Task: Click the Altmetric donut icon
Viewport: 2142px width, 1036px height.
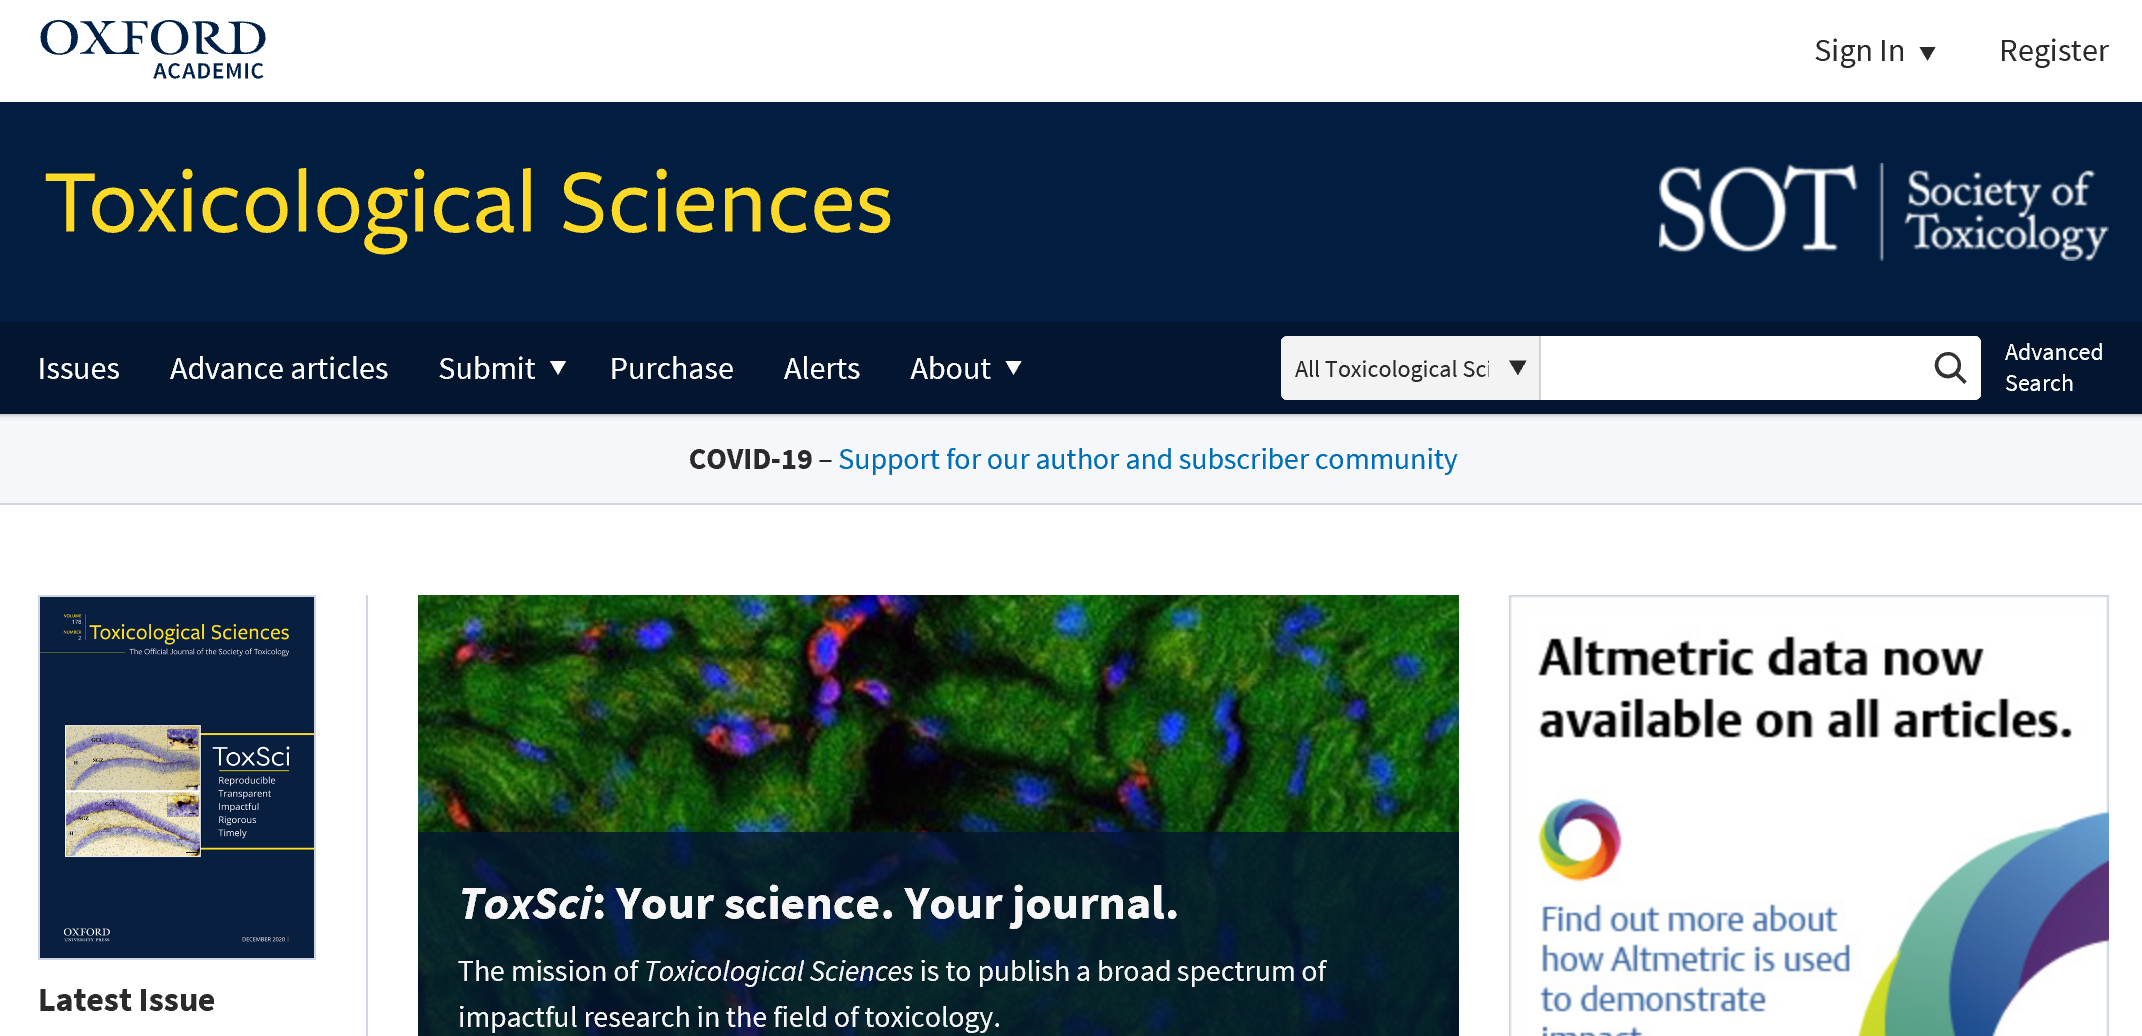Action: 1580,839
